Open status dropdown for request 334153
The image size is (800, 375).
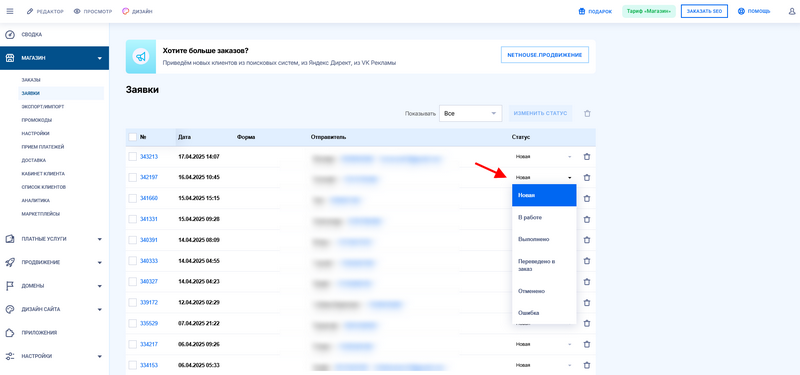544,365
